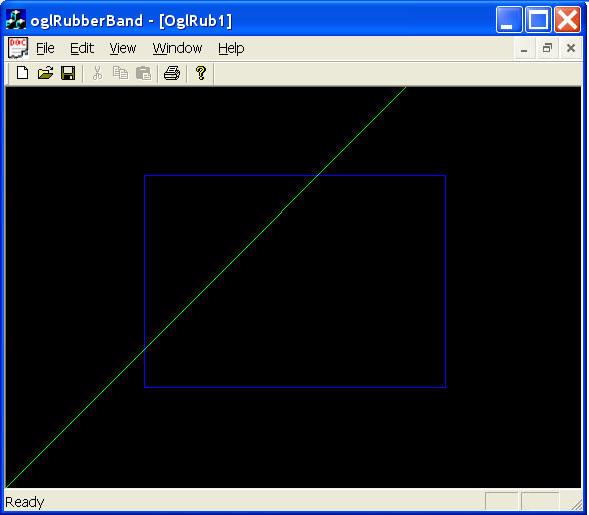The width and height of the screenshot is (589, 515).
Task: Open the File menu
Action: click(45, 48)
